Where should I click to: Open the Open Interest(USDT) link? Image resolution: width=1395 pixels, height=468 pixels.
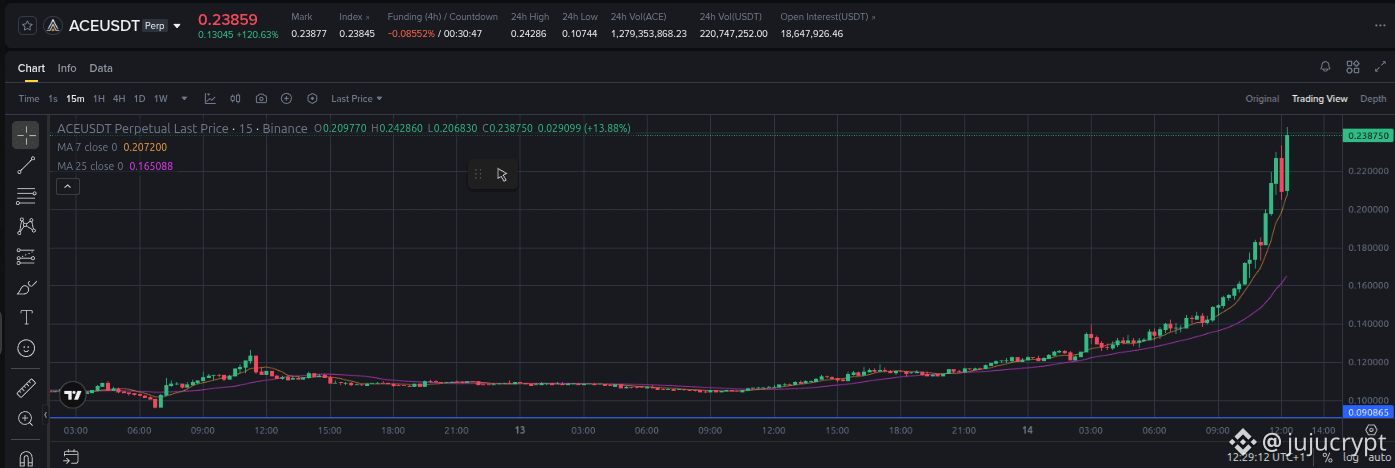click(826, 17)
